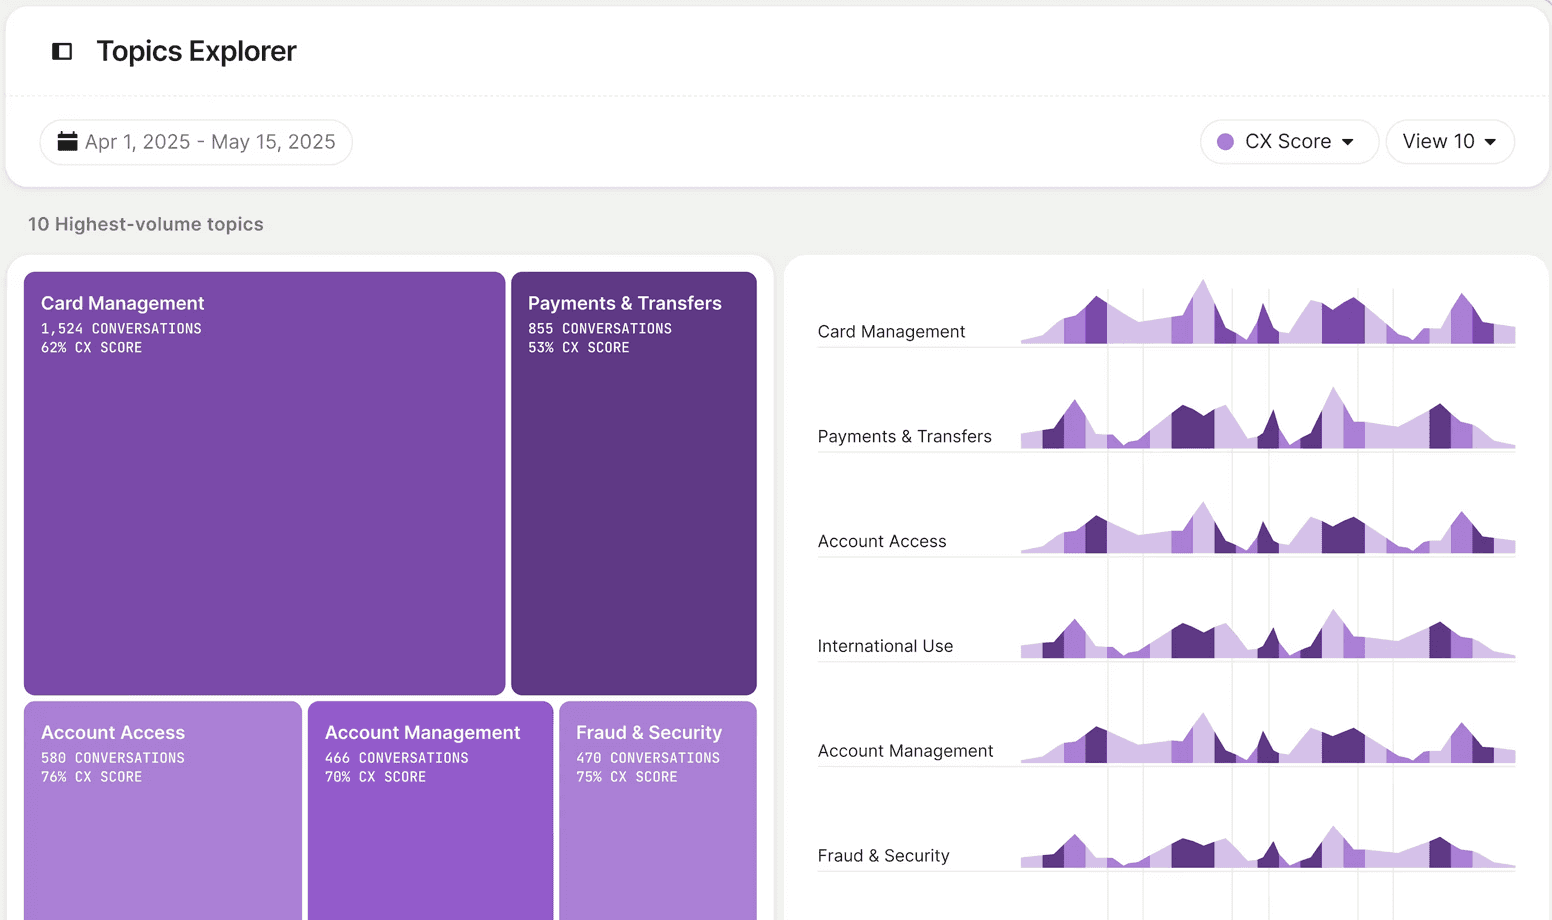Open the CX Score metric dropdown
The image size is (1552, 920).
1289,142
